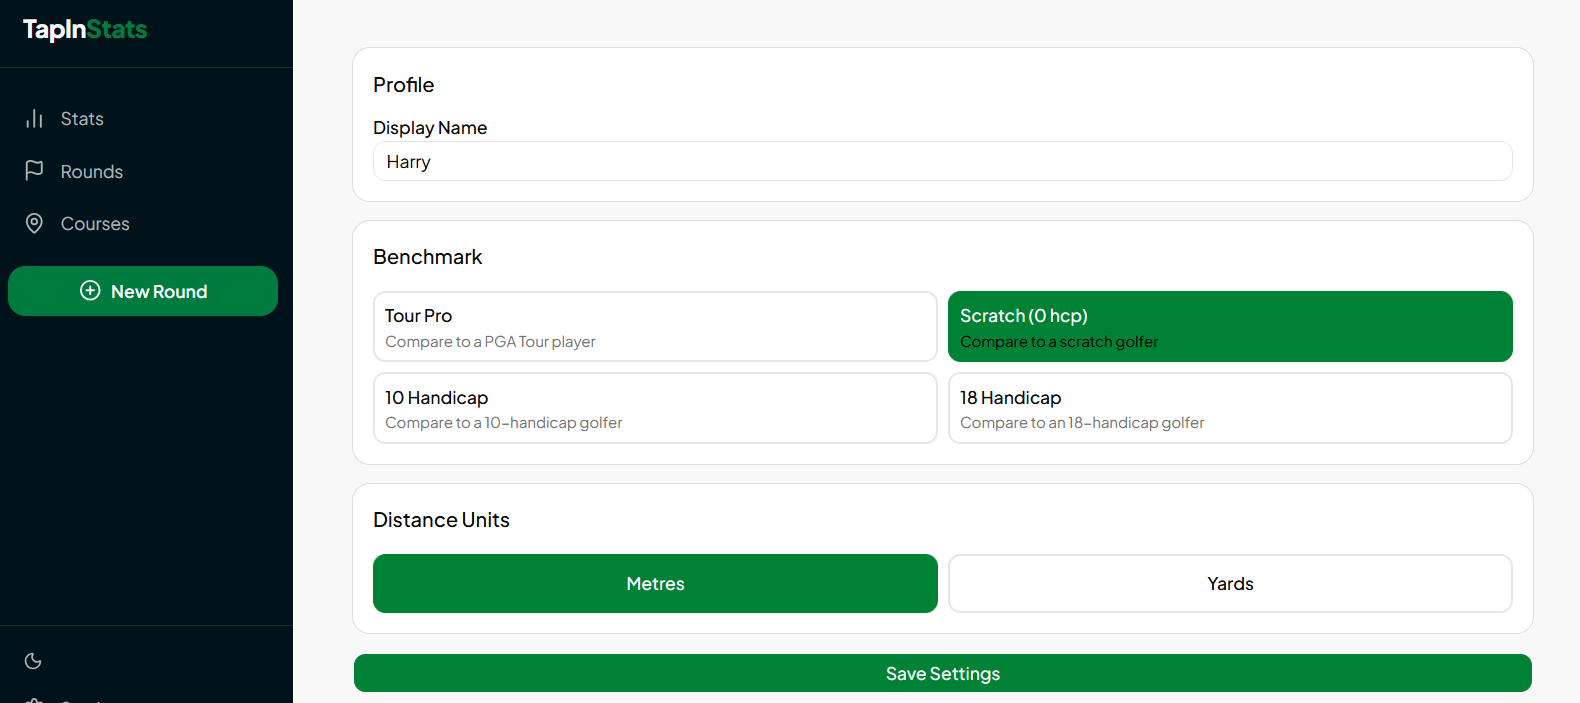The image size is (1580, 703).
Task: Toggle dark mode with the moon icon
Action: (x=33, y=661)
